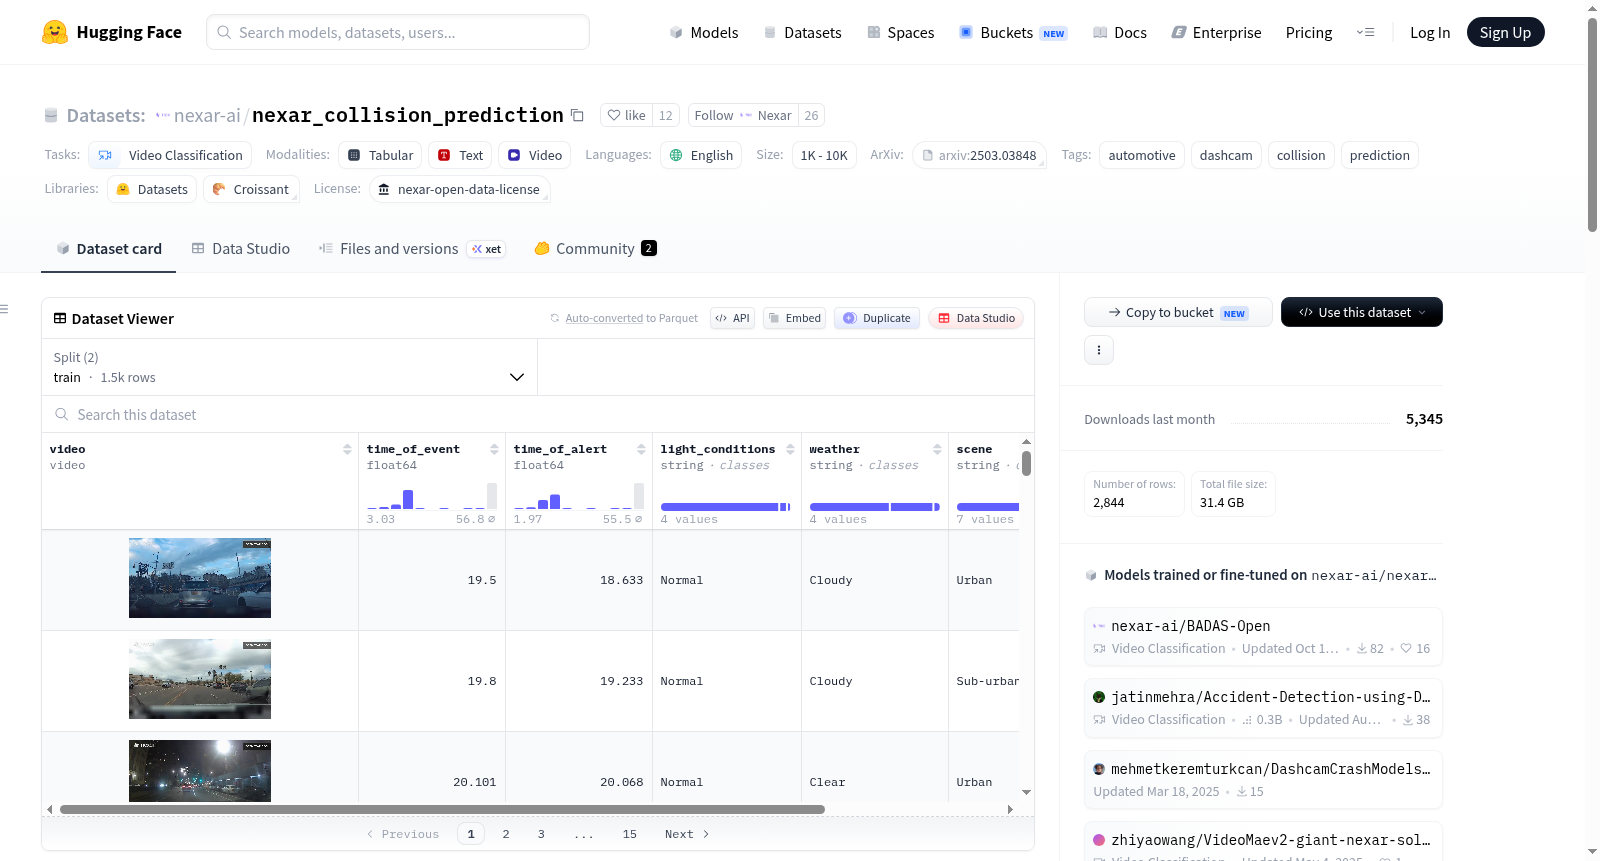The height and width of the screenshot is (861, 1600).
Task: Click the horizontal scrollbar of the dataset table
Action: [442, 809]
